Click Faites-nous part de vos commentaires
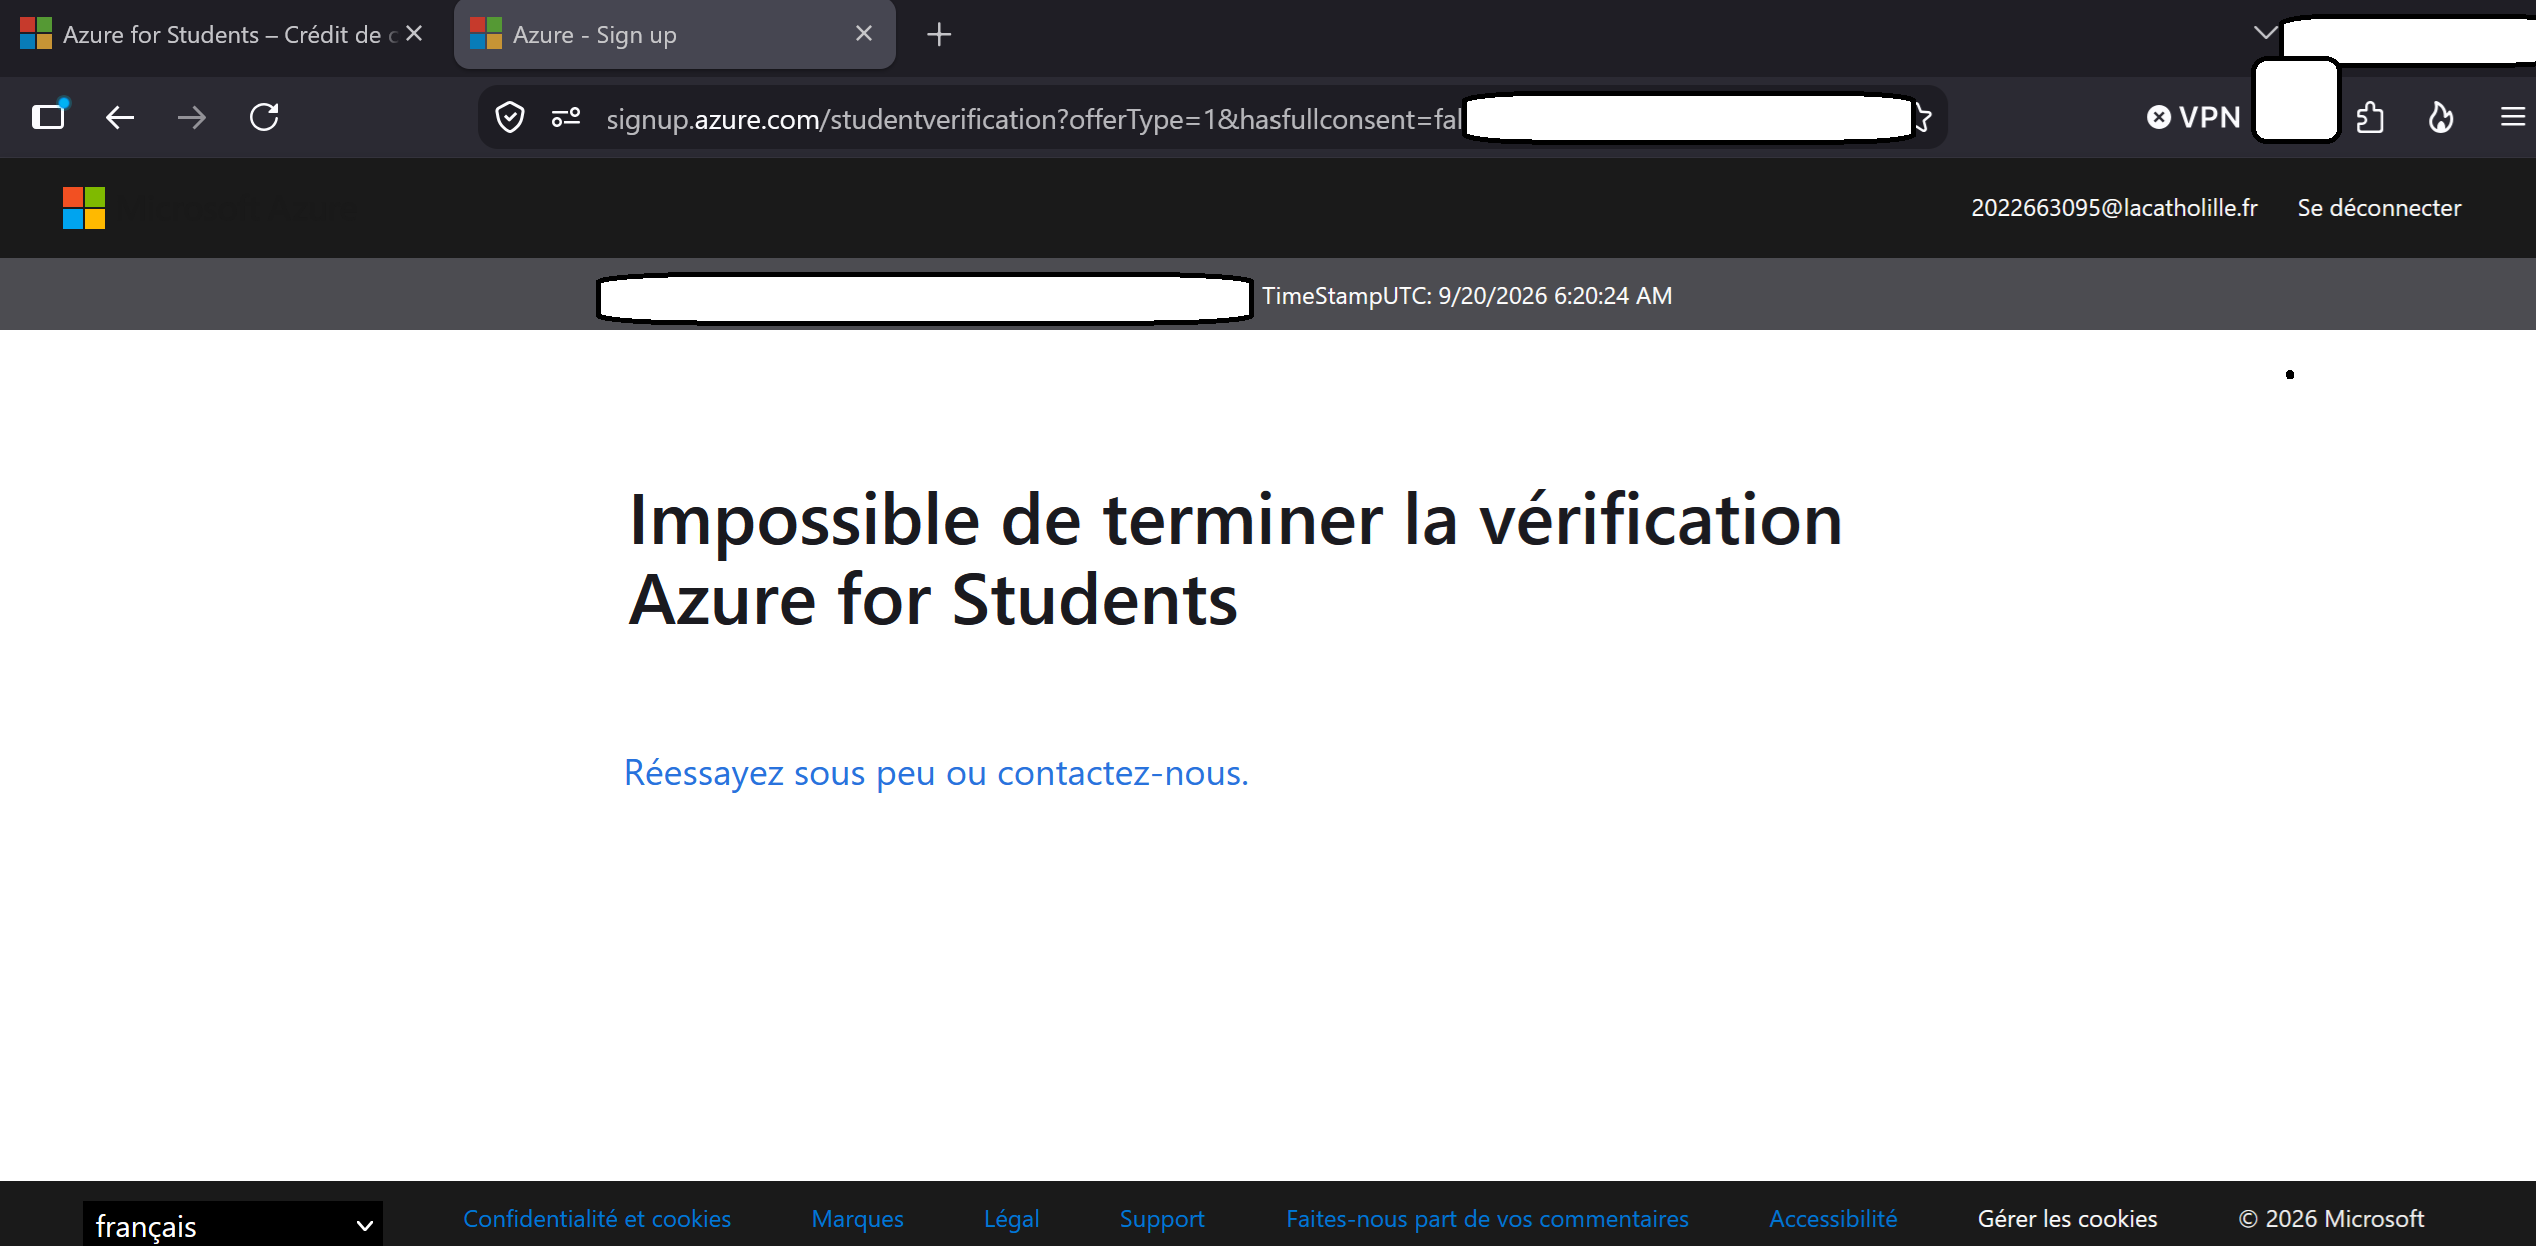 tap(1487, 1219)
